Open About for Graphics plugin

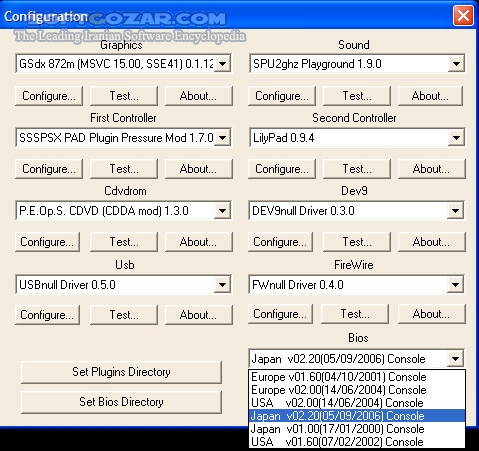tap(198, 96)
